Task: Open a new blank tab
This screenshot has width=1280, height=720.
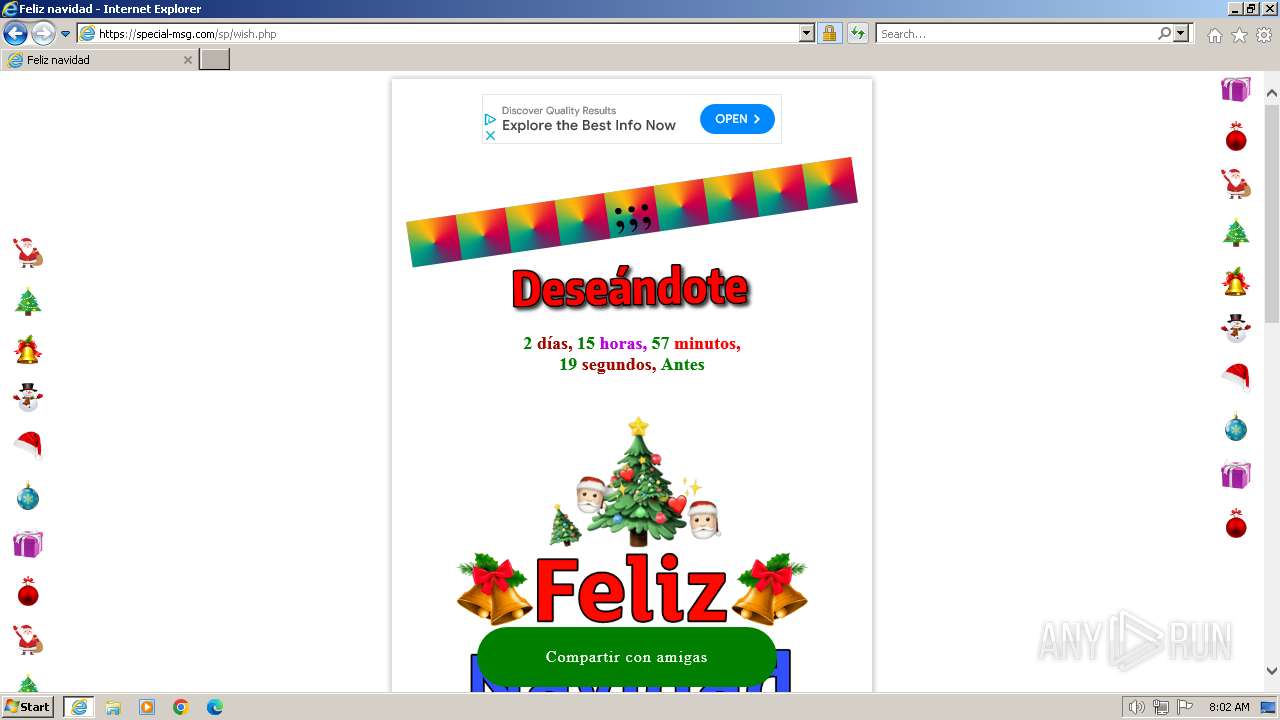Action: point(215,60)
